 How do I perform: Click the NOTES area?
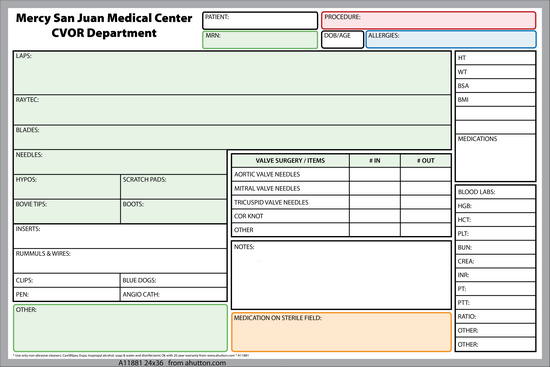coord(341,275)
